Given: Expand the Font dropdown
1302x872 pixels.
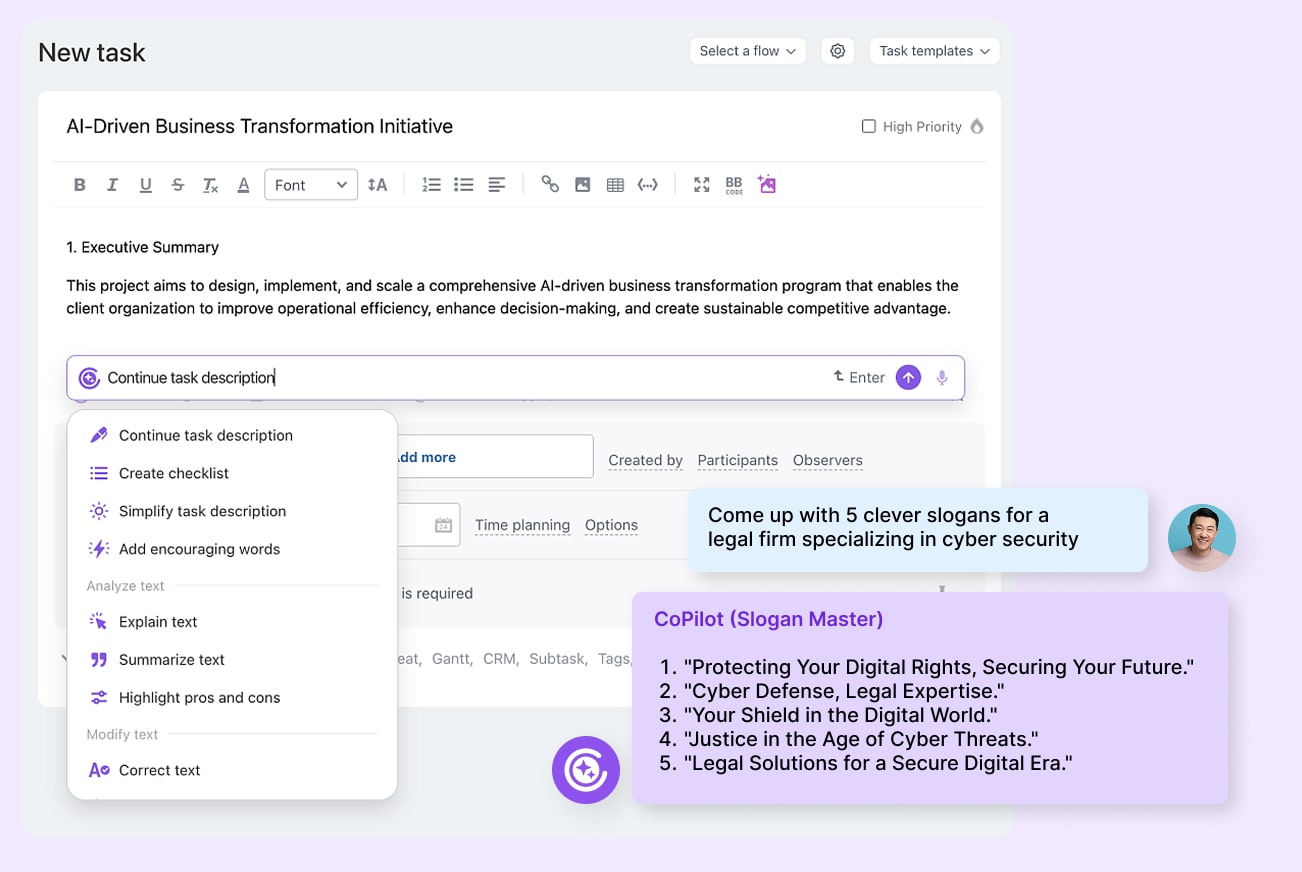Looking at the screenshot, I should click(x=310, y=185).
